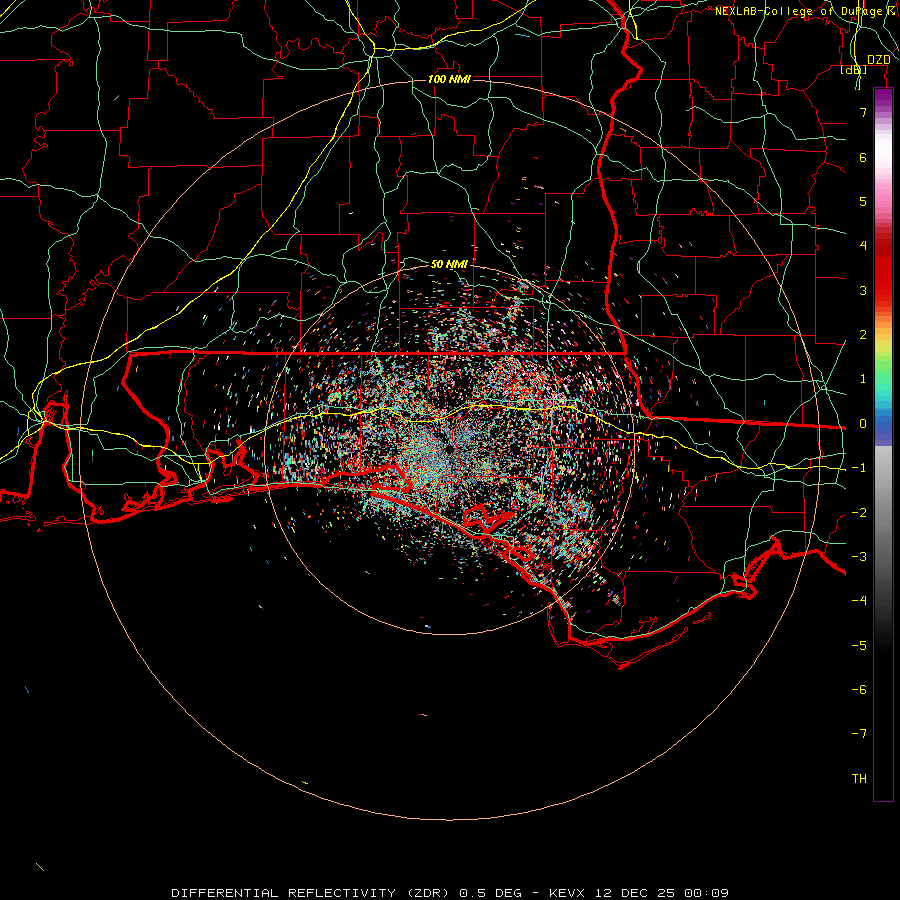Click the color scale value -7
Screen dimensions: 900x900
coord(859,734)
